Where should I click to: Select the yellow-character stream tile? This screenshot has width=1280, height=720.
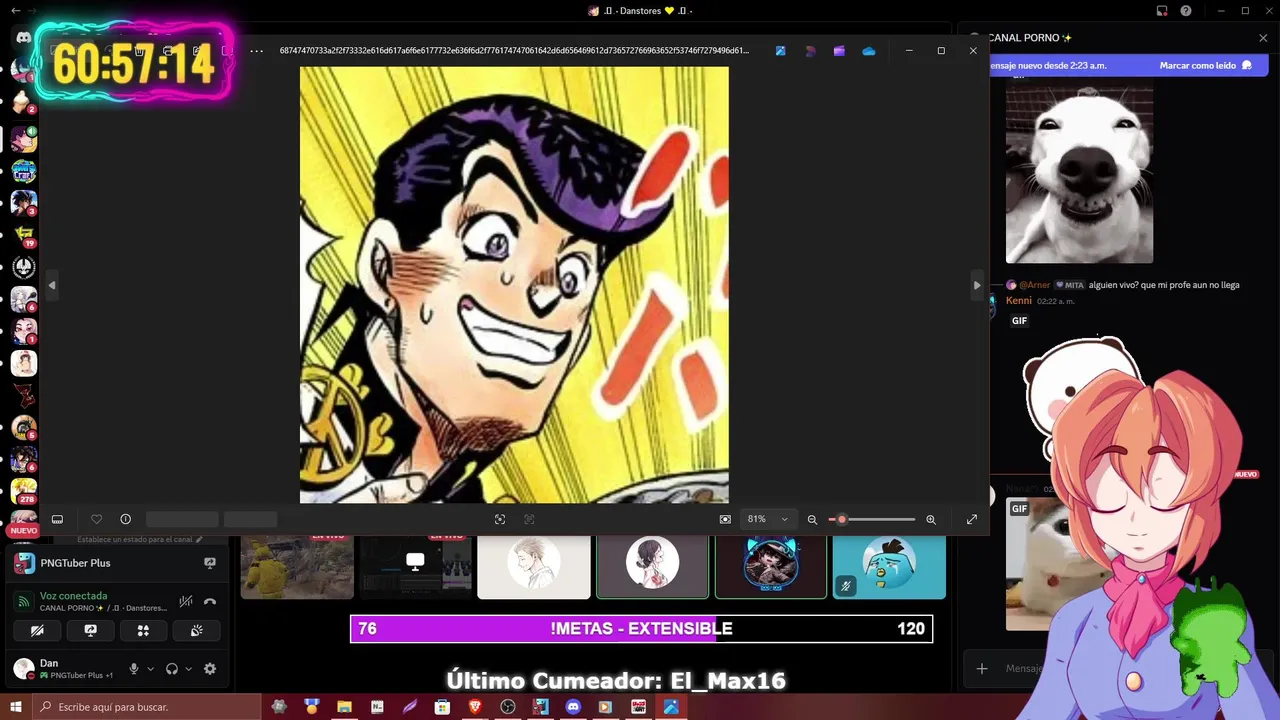pos(297,566)
